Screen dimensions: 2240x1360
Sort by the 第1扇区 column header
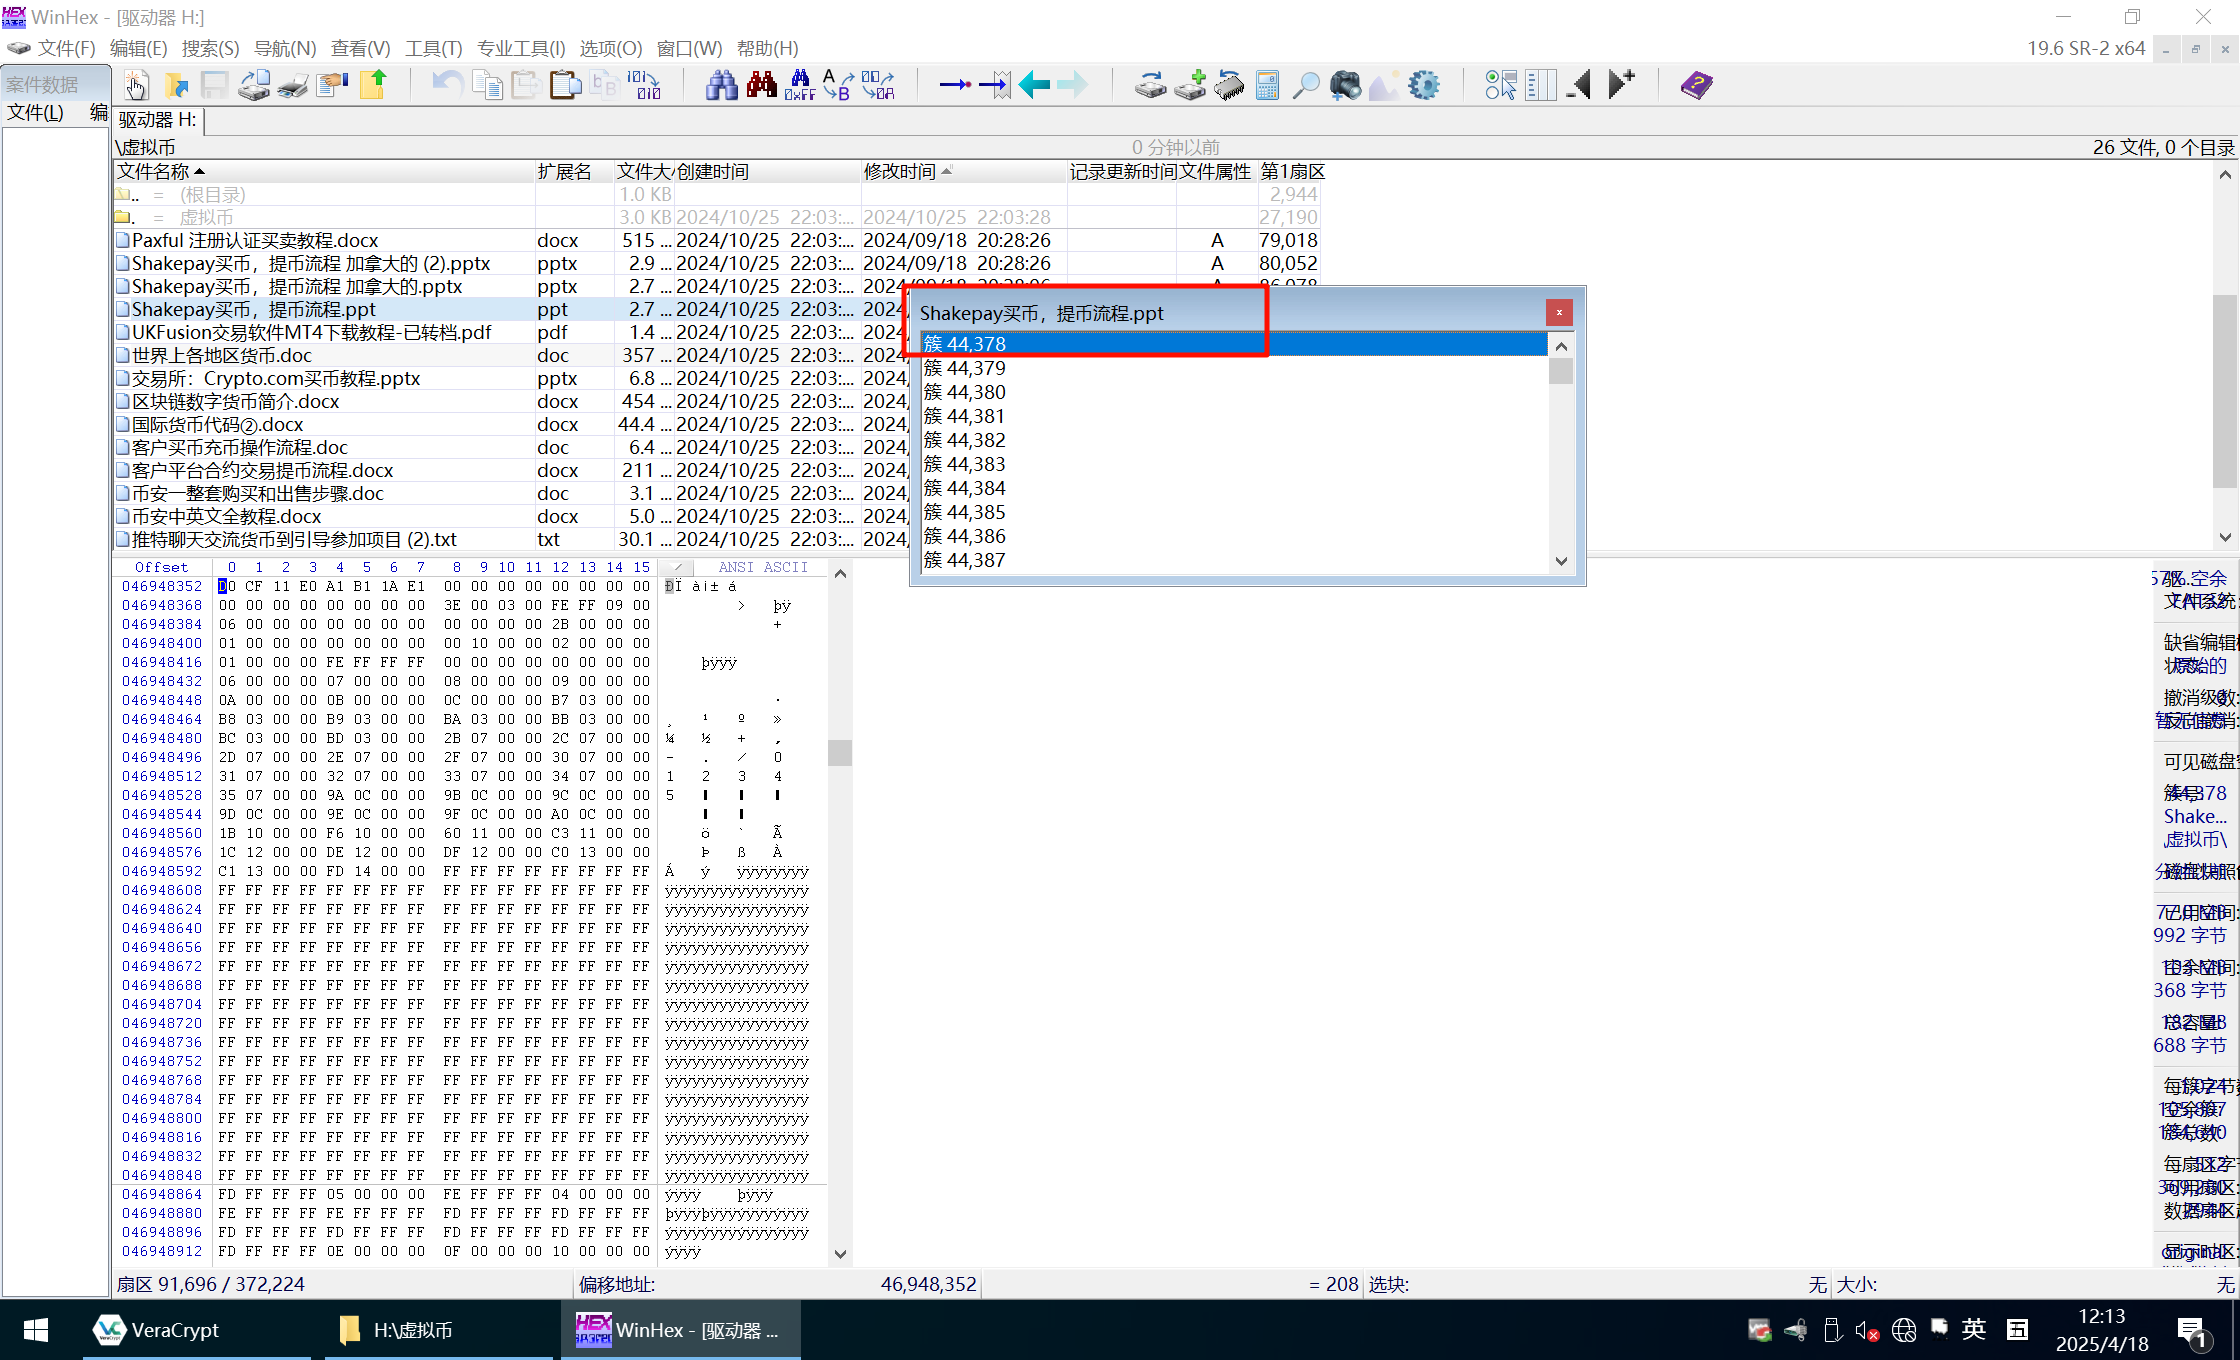coord(1290,172)
